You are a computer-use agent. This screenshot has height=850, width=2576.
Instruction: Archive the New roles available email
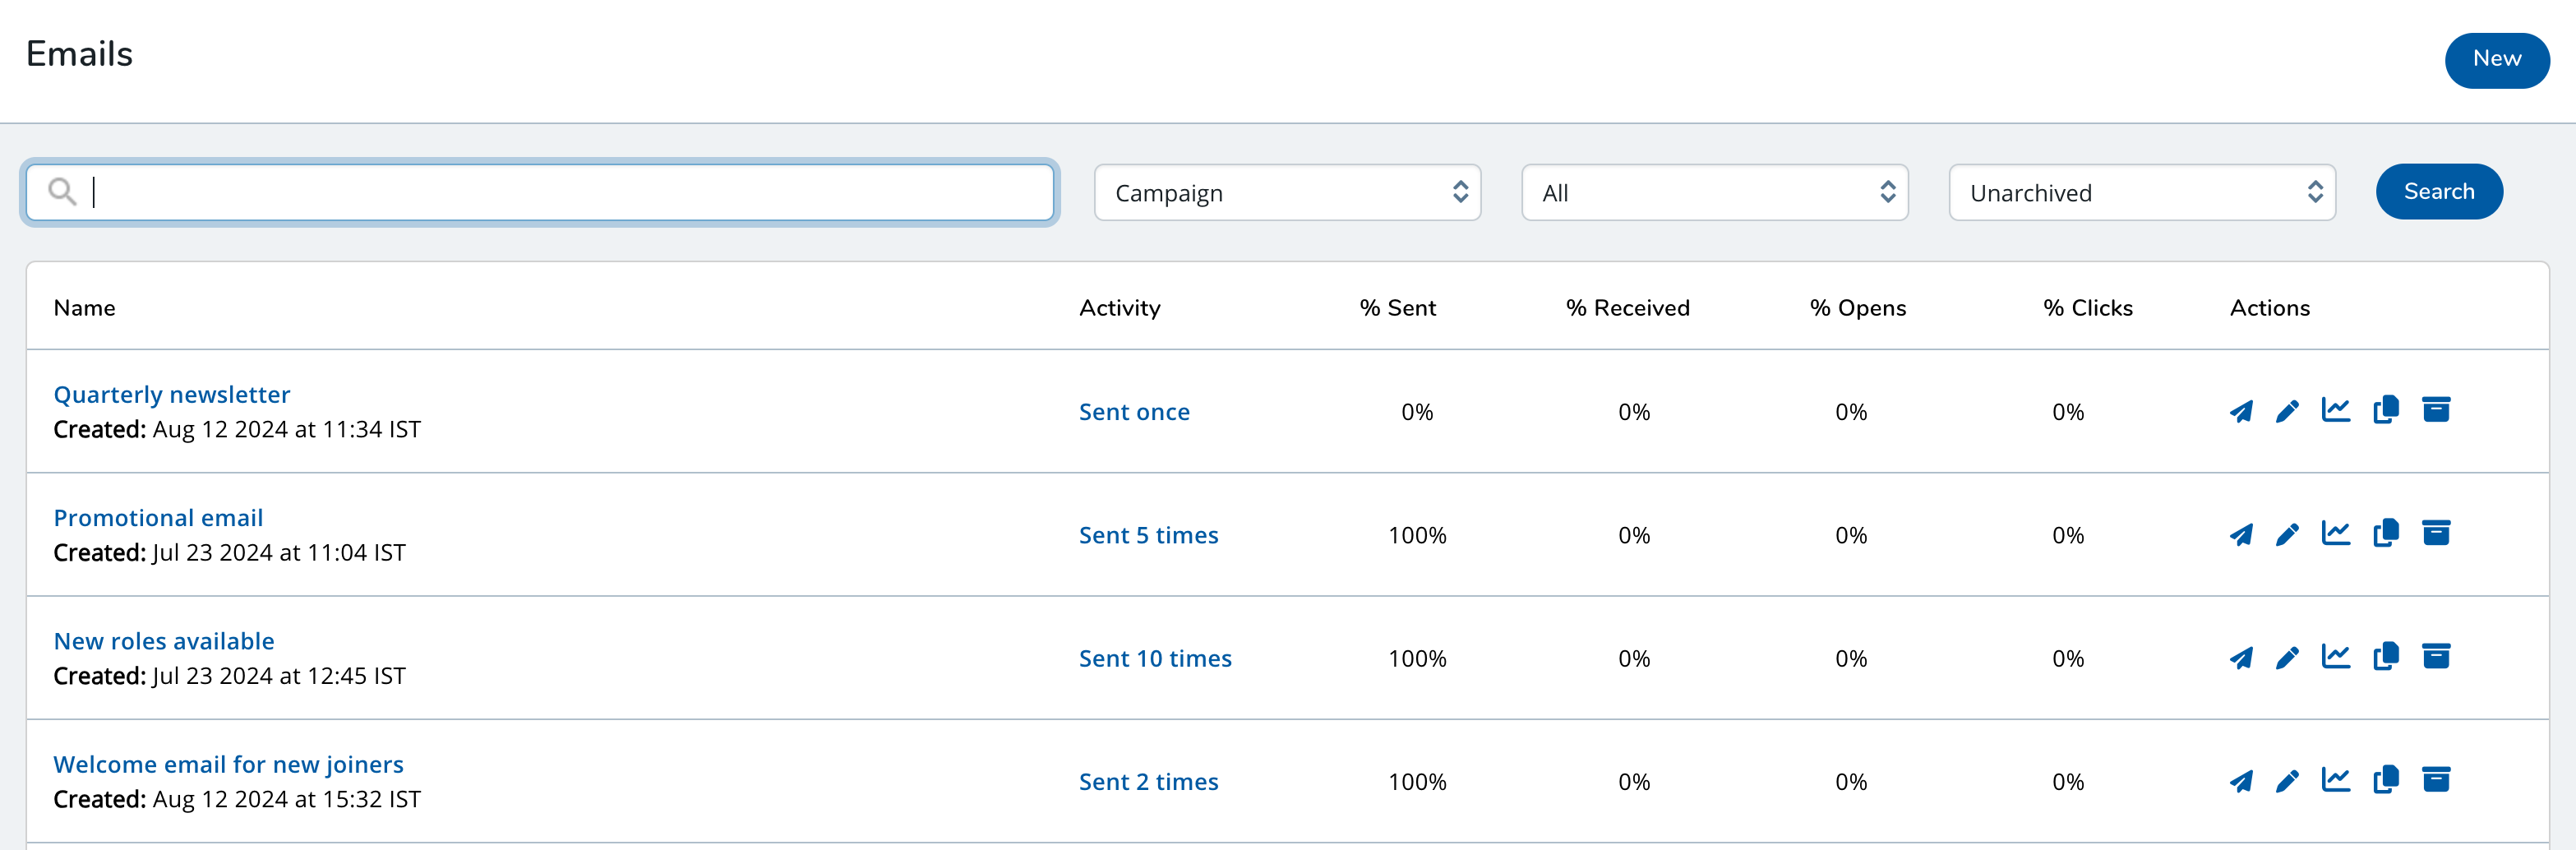click(x=2435, y=657)
